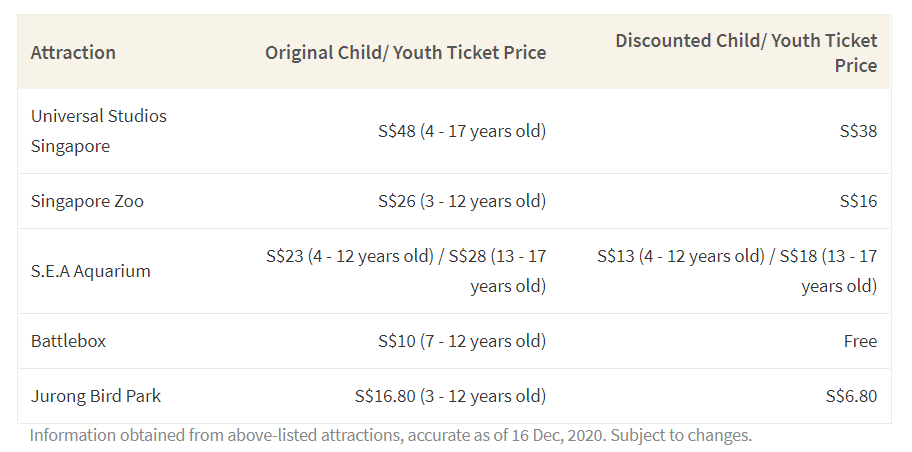This screenshot has width=912, height=452.
Task: Click the Battlebox attraction name
Action: click(x=68, y=341)
